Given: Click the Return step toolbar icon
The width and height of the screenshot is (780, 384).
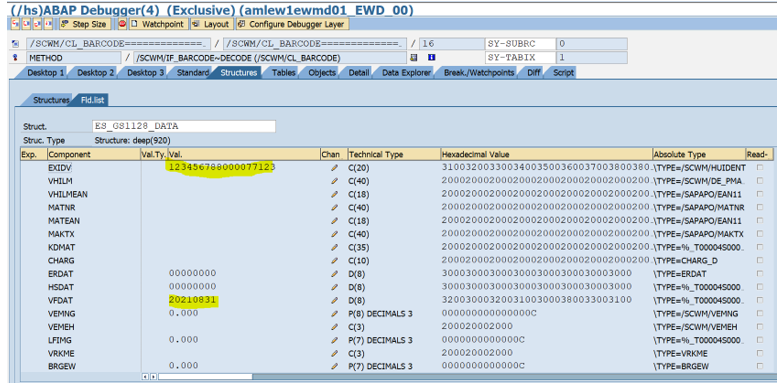Looking at the screenshot, I should 37,24.
